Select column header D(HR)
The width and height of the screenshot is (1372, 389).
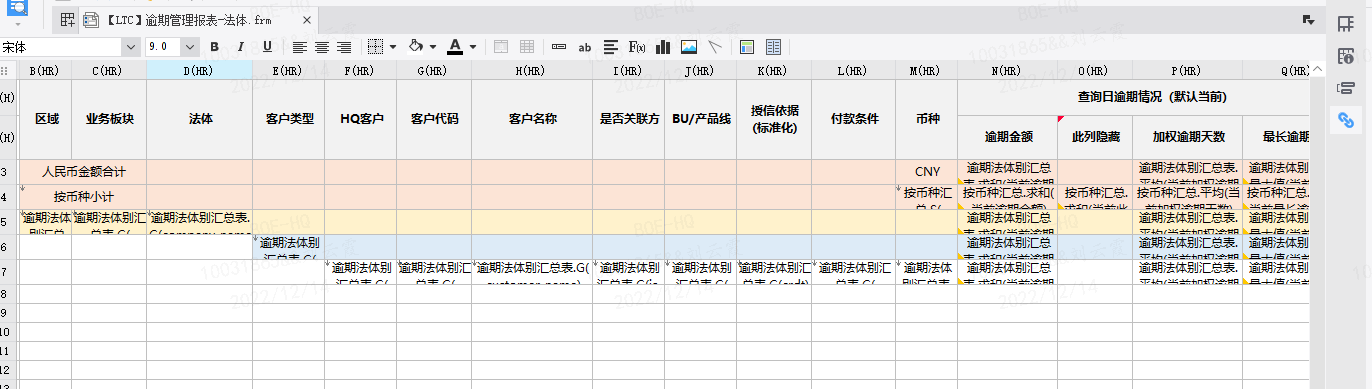pyautogui.click(x=199, y=70)
